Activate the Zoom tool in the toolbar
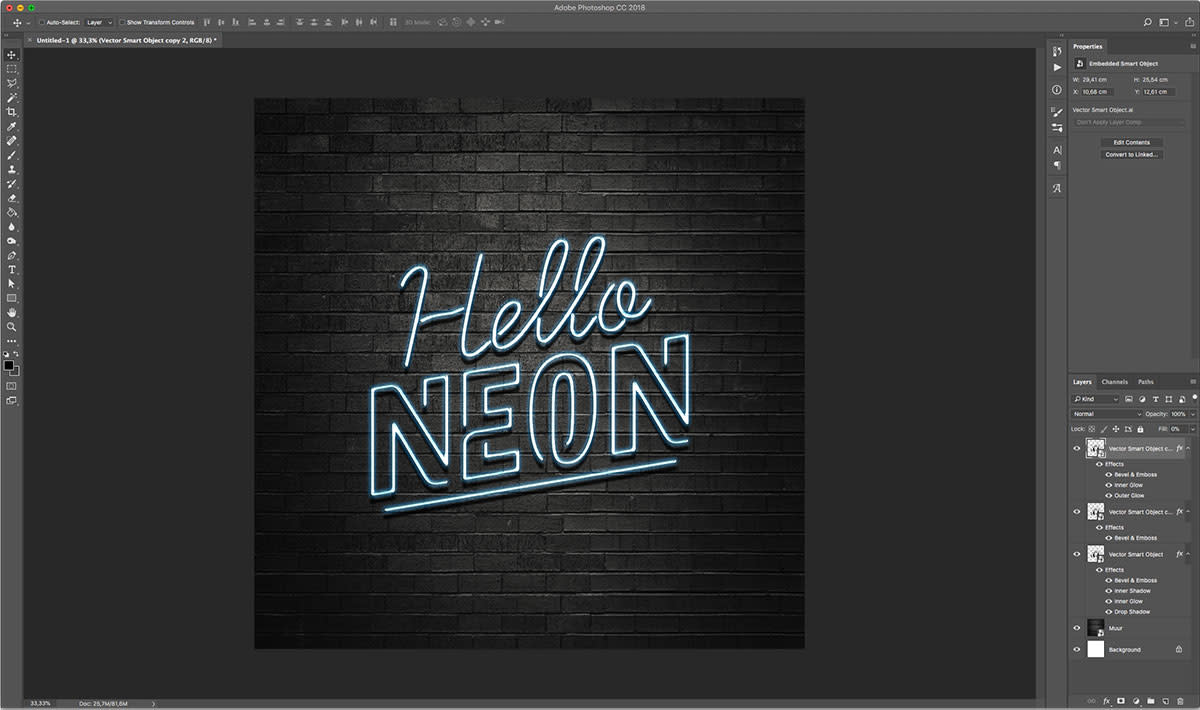 12,326
